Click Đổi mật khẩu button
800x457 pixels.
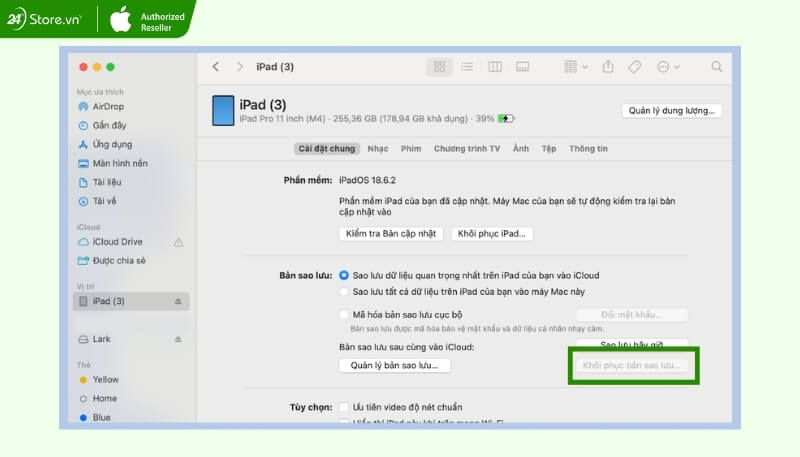632,315
